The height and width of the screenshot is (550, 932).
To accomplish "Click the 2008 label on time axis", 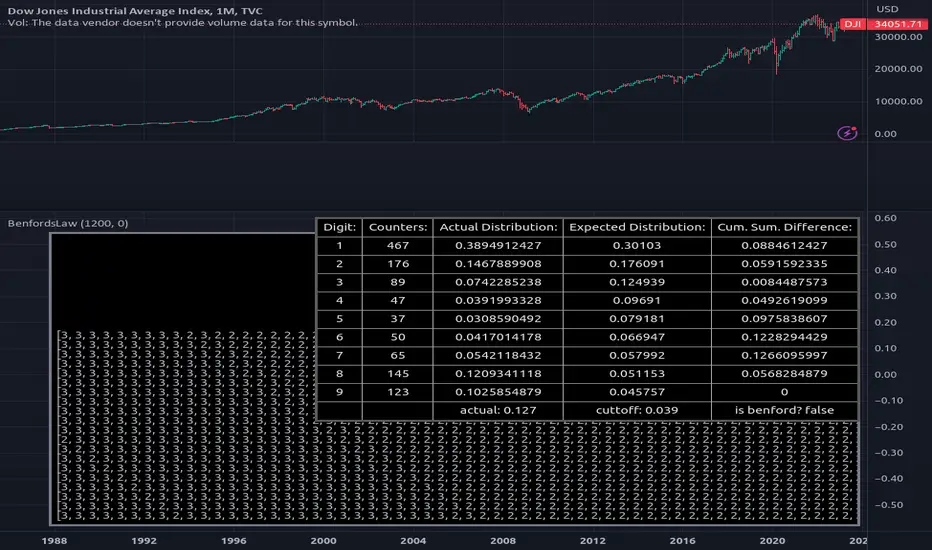I will pyautogui.click(x=503, y=540).
